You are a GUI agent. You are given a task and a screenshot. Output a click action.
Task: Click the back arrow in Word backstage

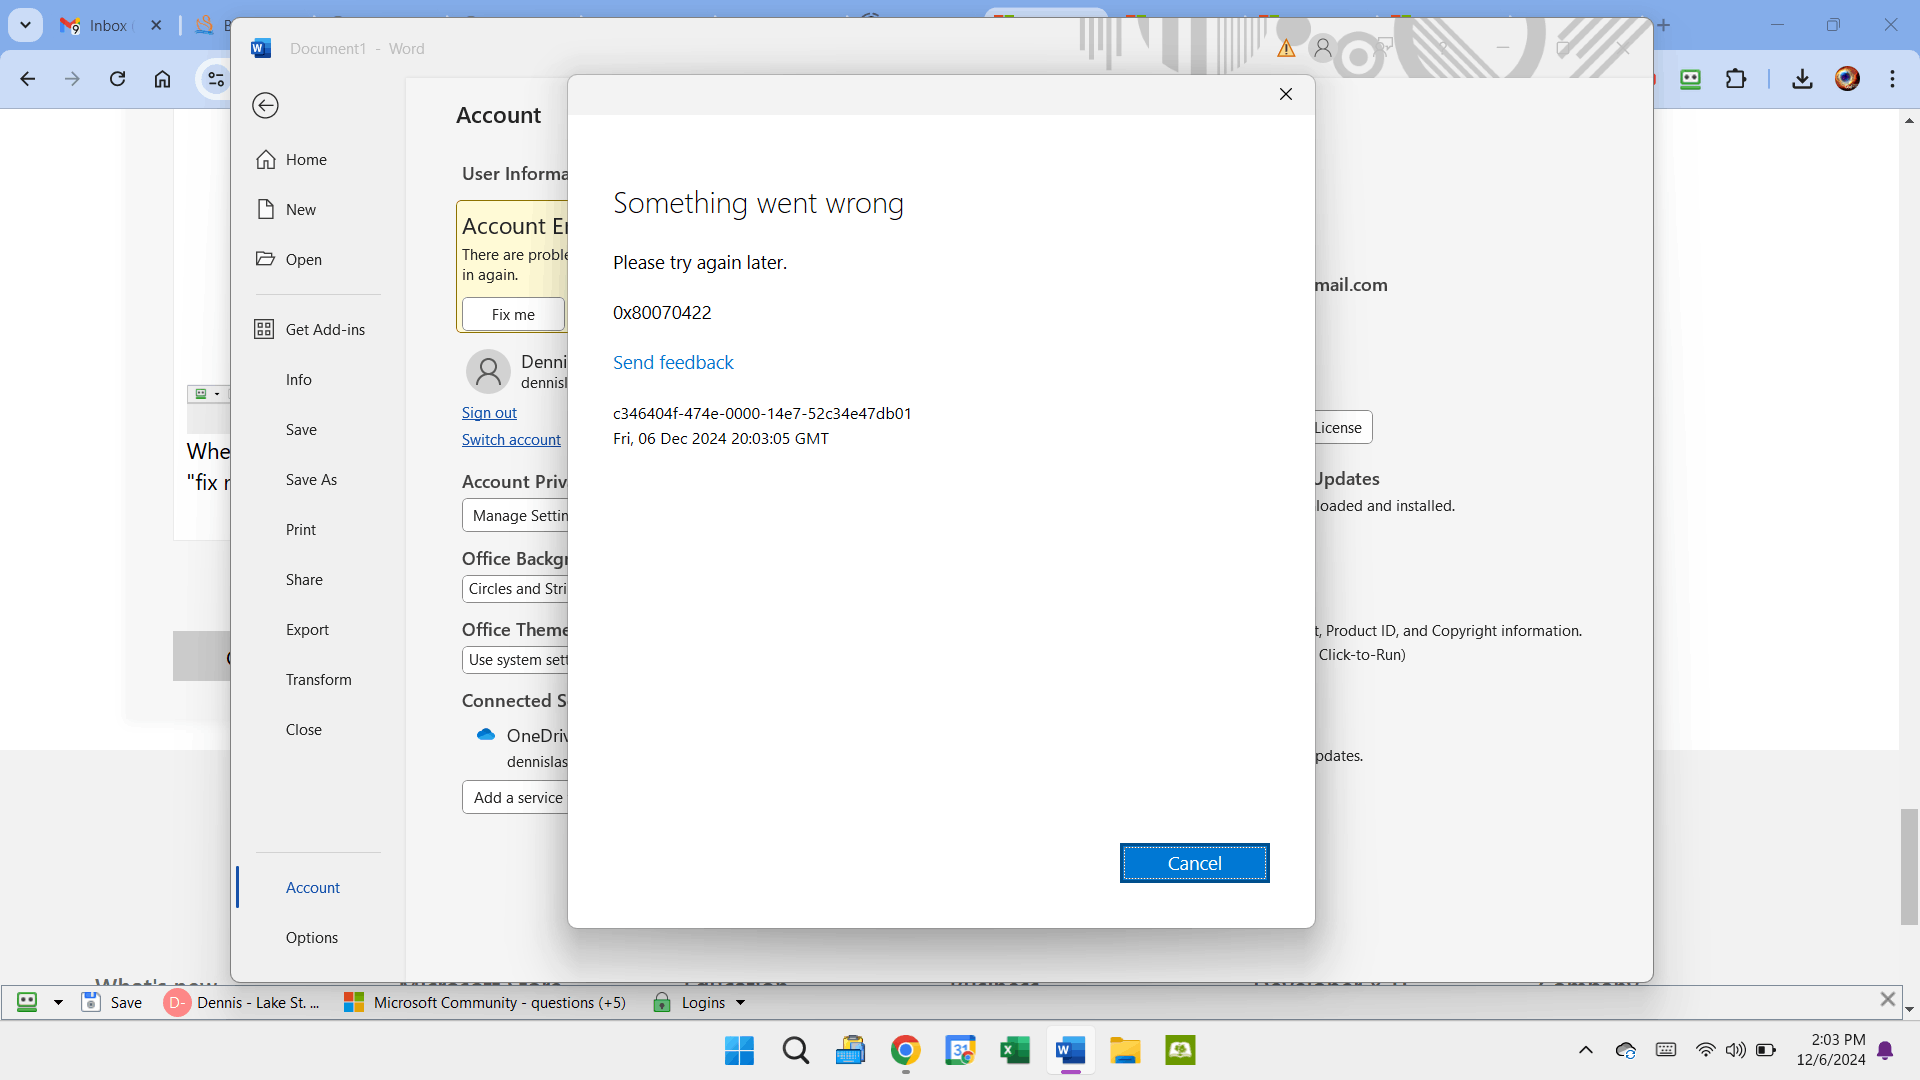point(265,106)
